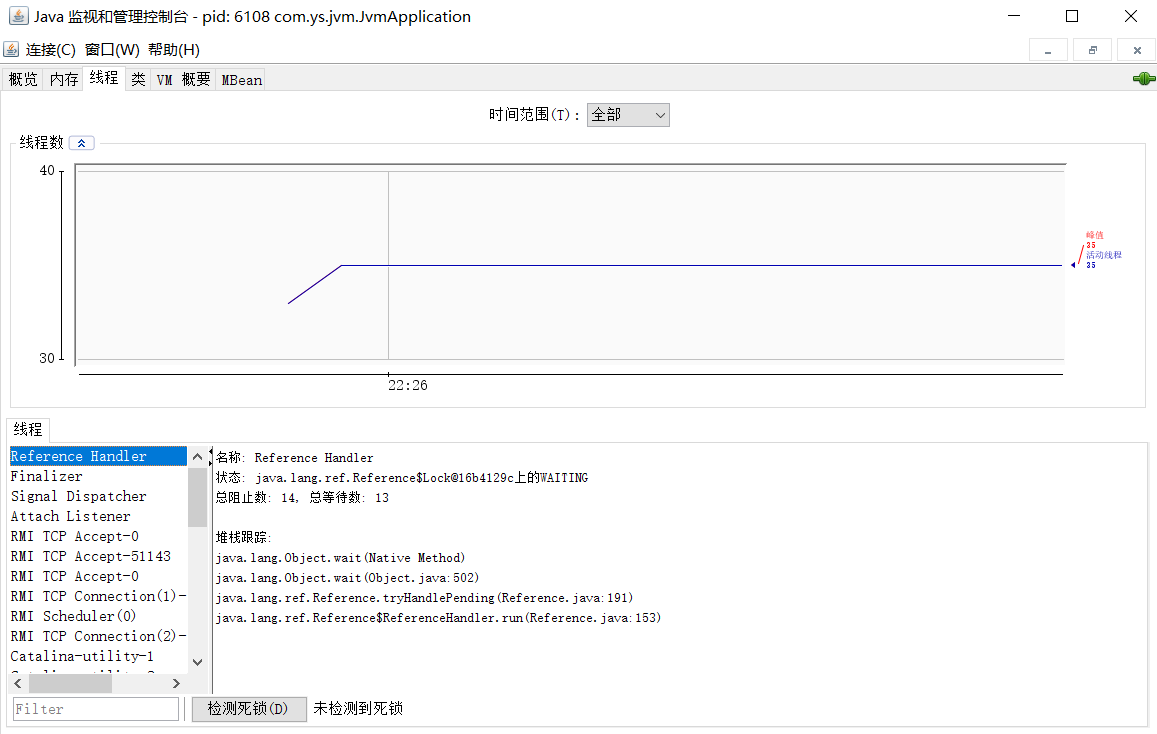This screenshot has width=1157, height=734.
Task: Click the 22:26 time axis label
Action: tap(408, 385)
